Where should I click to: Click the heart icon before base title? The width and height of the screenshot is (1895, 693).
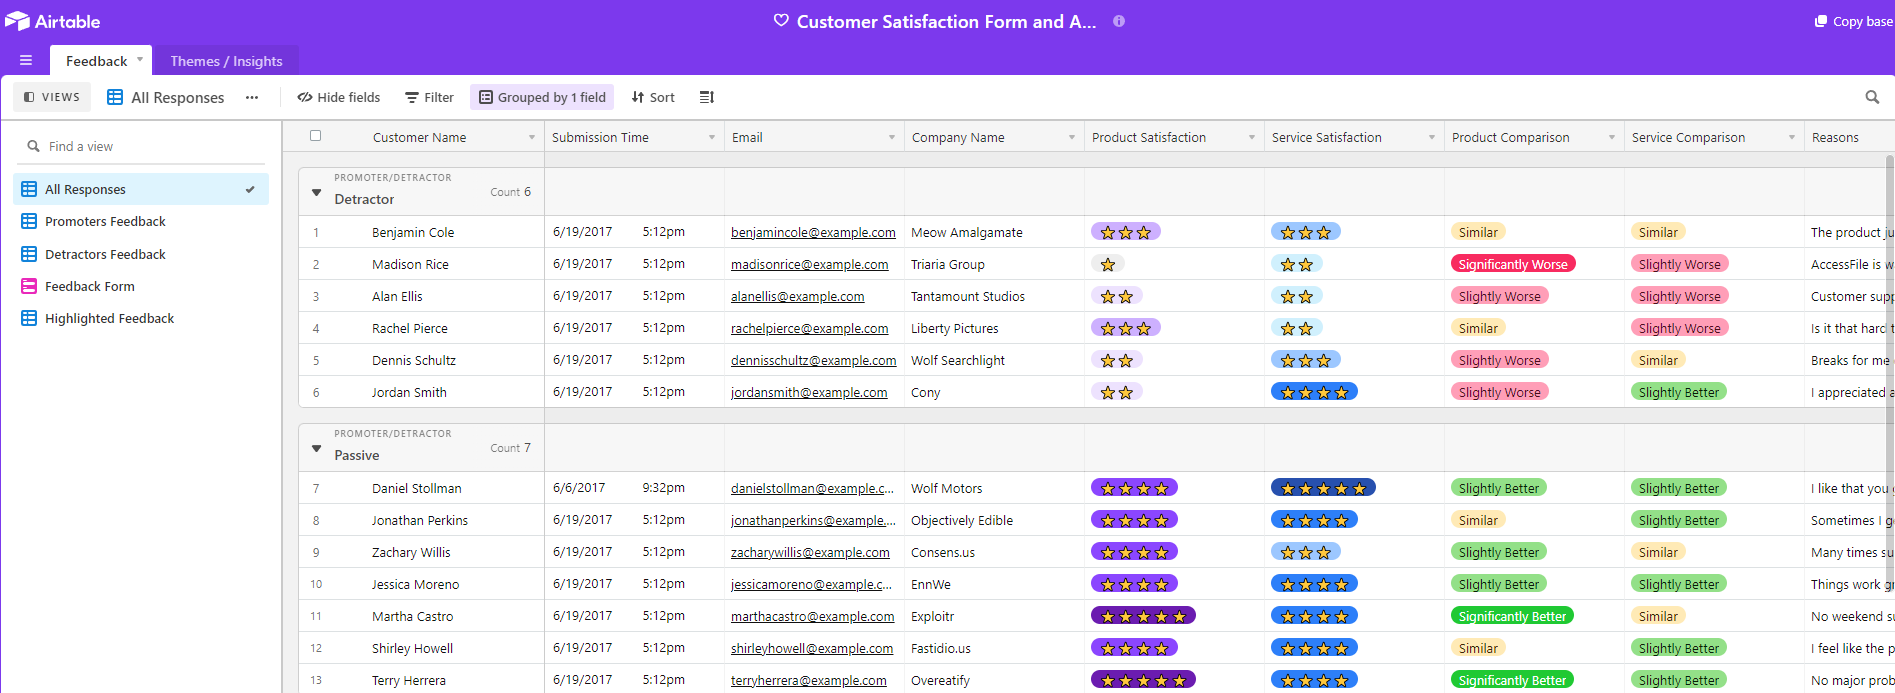pos(781,21)
